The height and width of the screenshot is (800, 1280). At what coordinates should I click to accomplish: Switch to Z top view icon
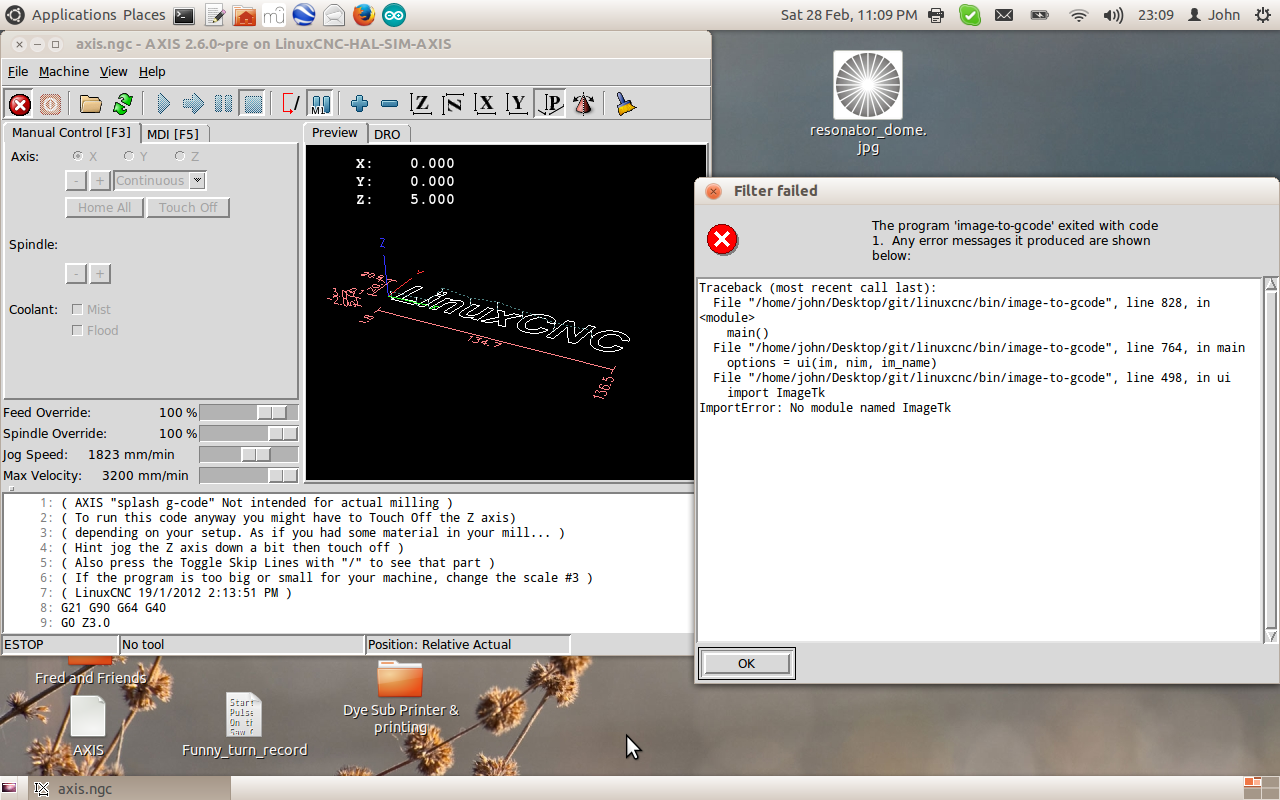click(x=422, y=104)
